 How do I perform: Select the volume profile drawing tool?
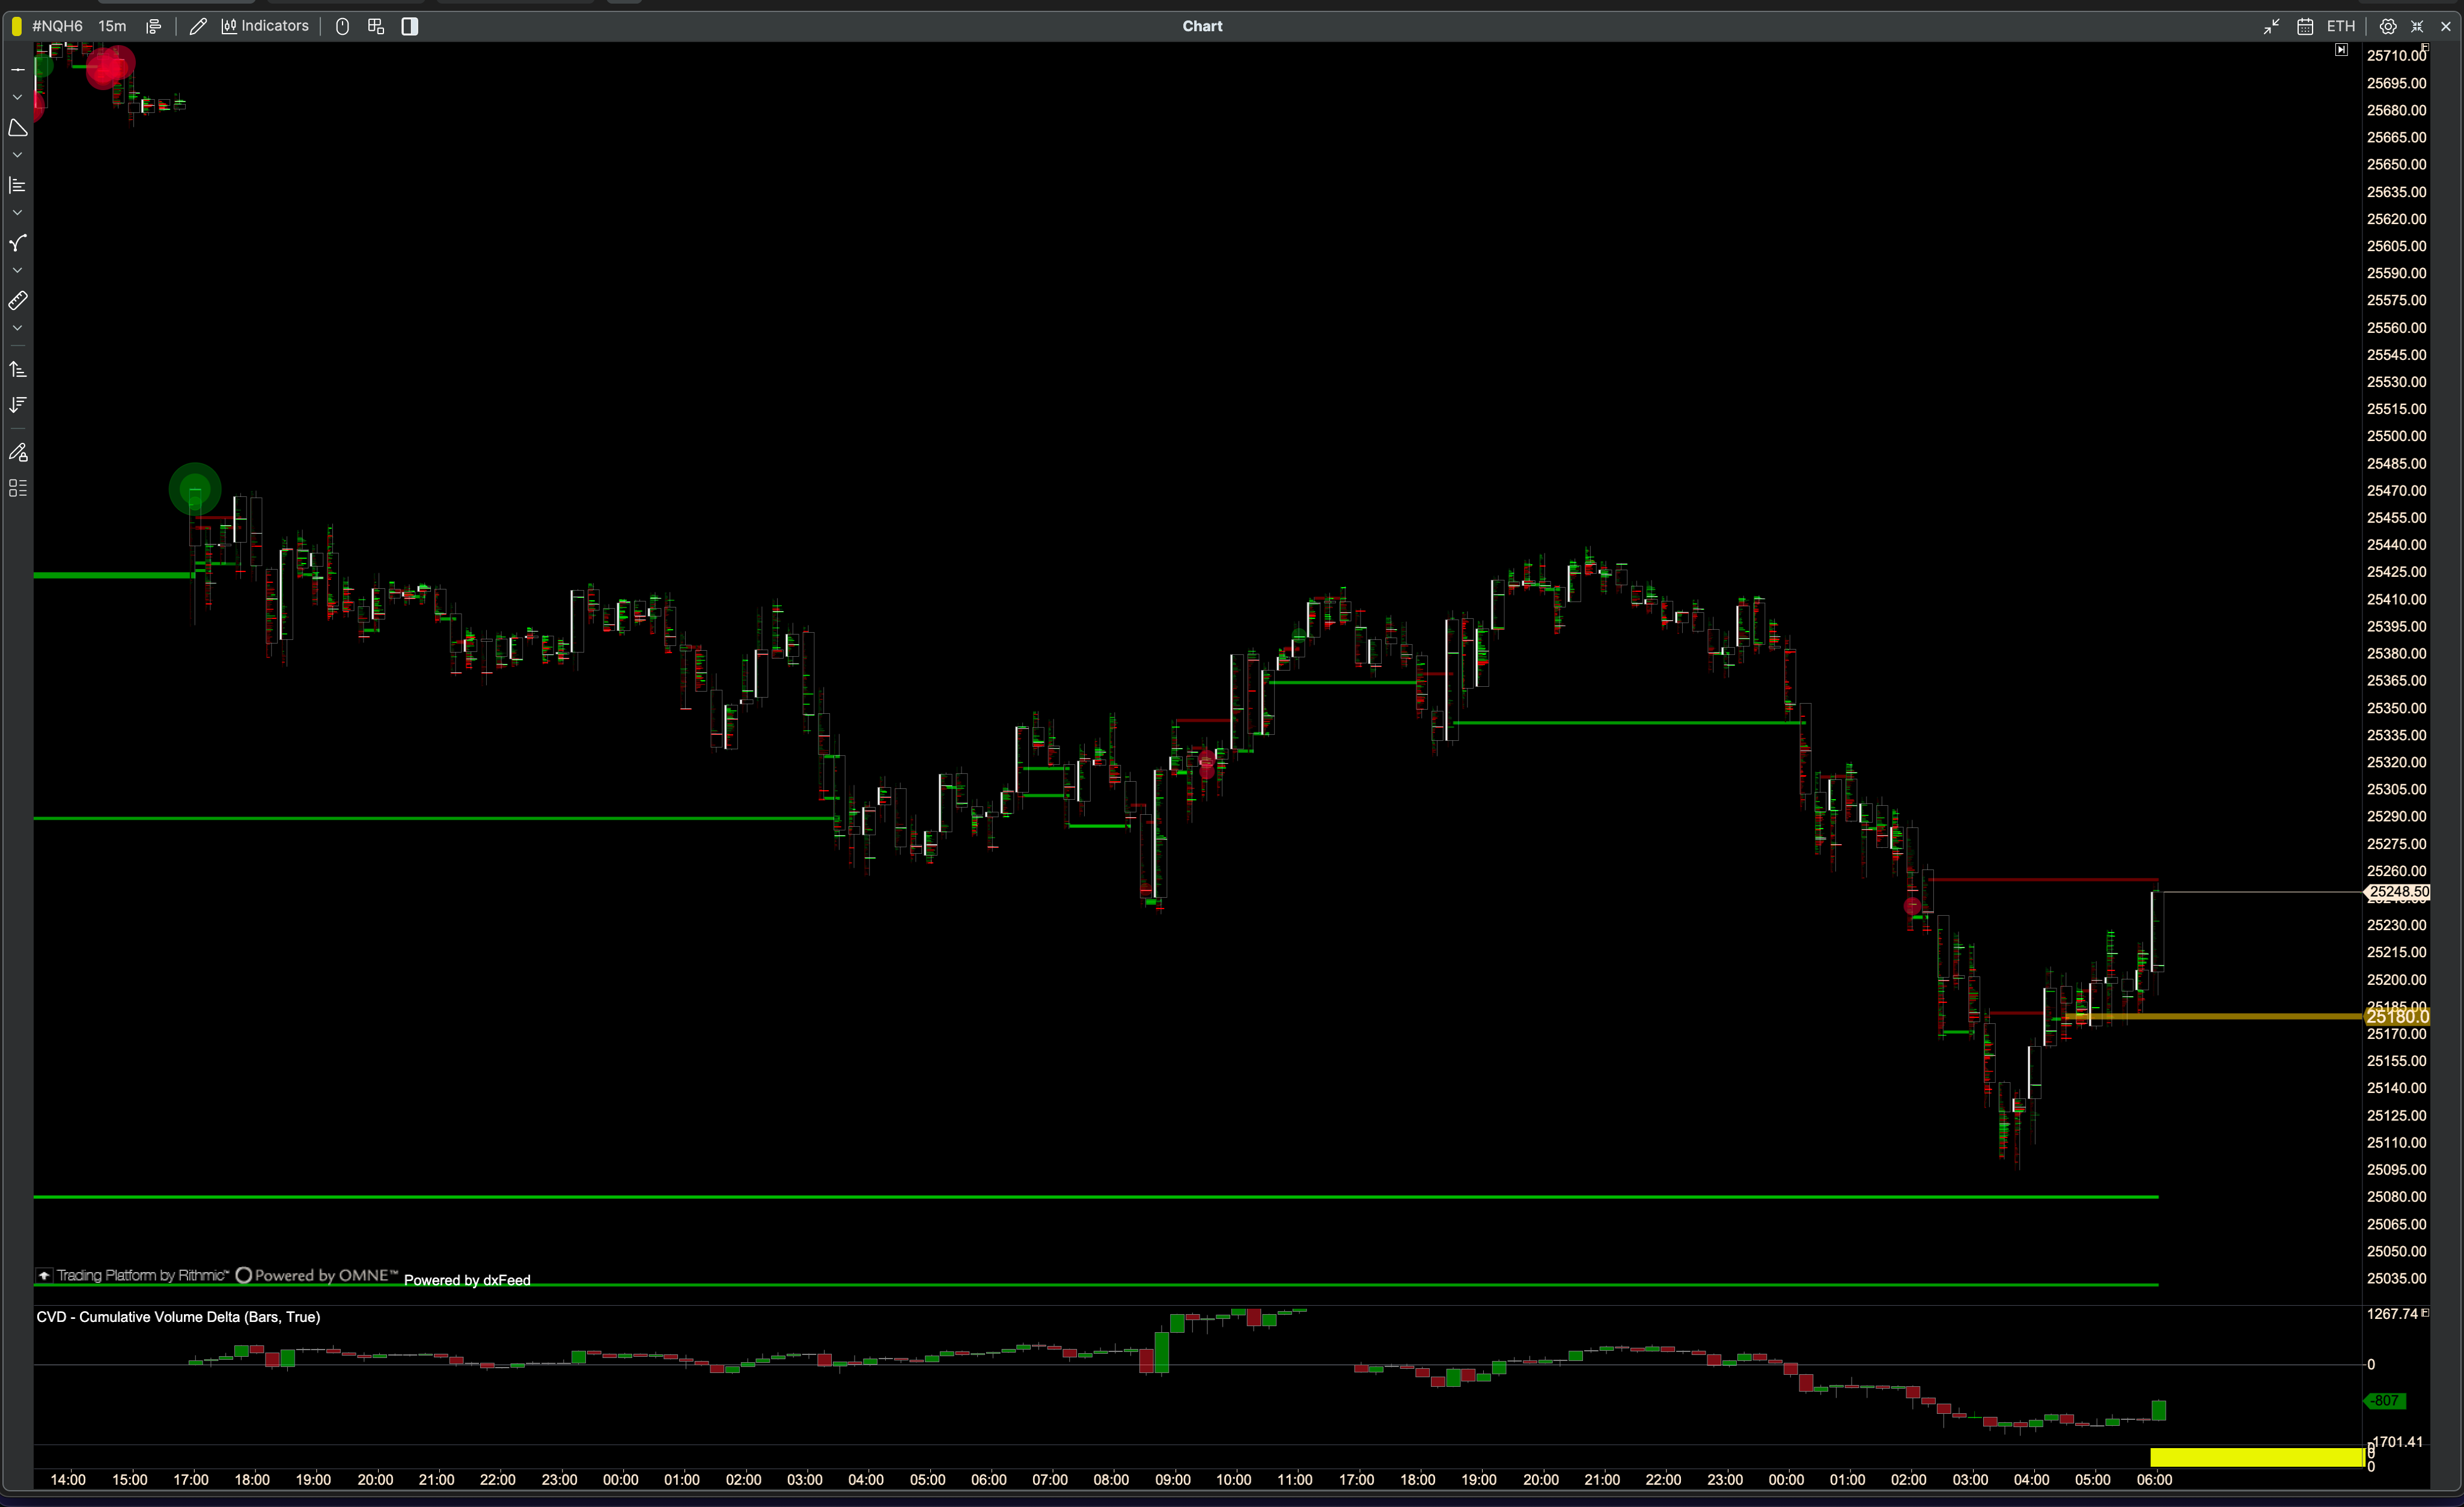point(17,185)
